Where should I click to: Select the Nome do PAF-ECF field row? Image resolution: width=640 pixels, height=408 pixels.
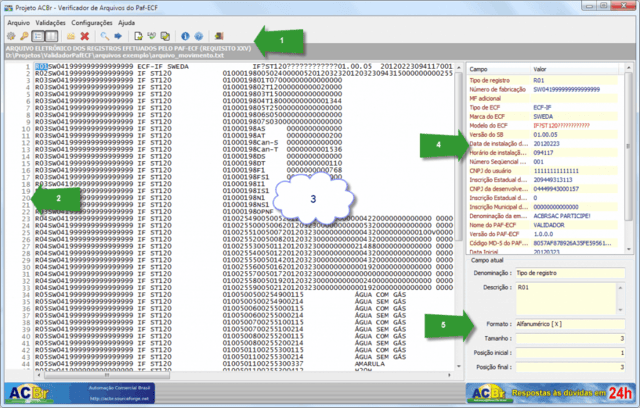click(543, 225)
